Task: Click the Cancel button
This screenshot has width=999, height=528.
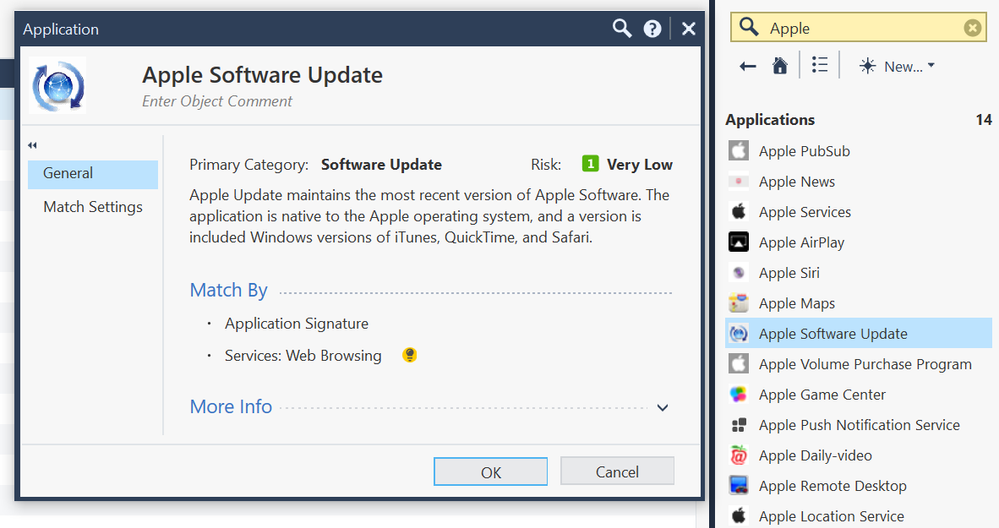Action: coord(617,471)
